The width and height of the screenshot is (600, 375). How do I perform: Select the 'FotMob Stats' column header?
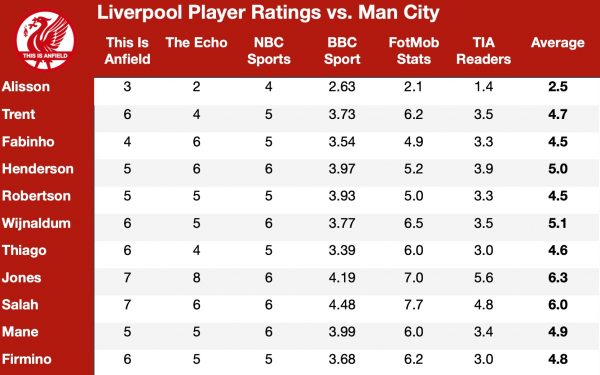tap(414, 51)
